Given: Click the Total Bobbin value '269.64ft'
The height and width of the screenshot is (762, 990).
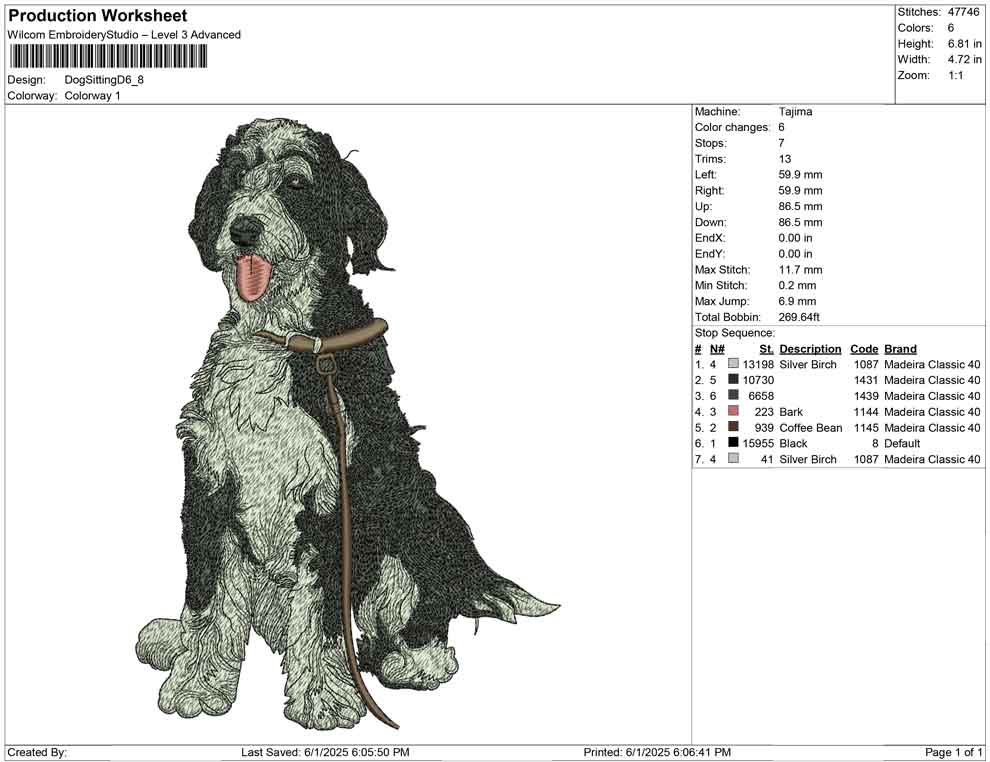Looking at the screenshot, I should (799, 317).
